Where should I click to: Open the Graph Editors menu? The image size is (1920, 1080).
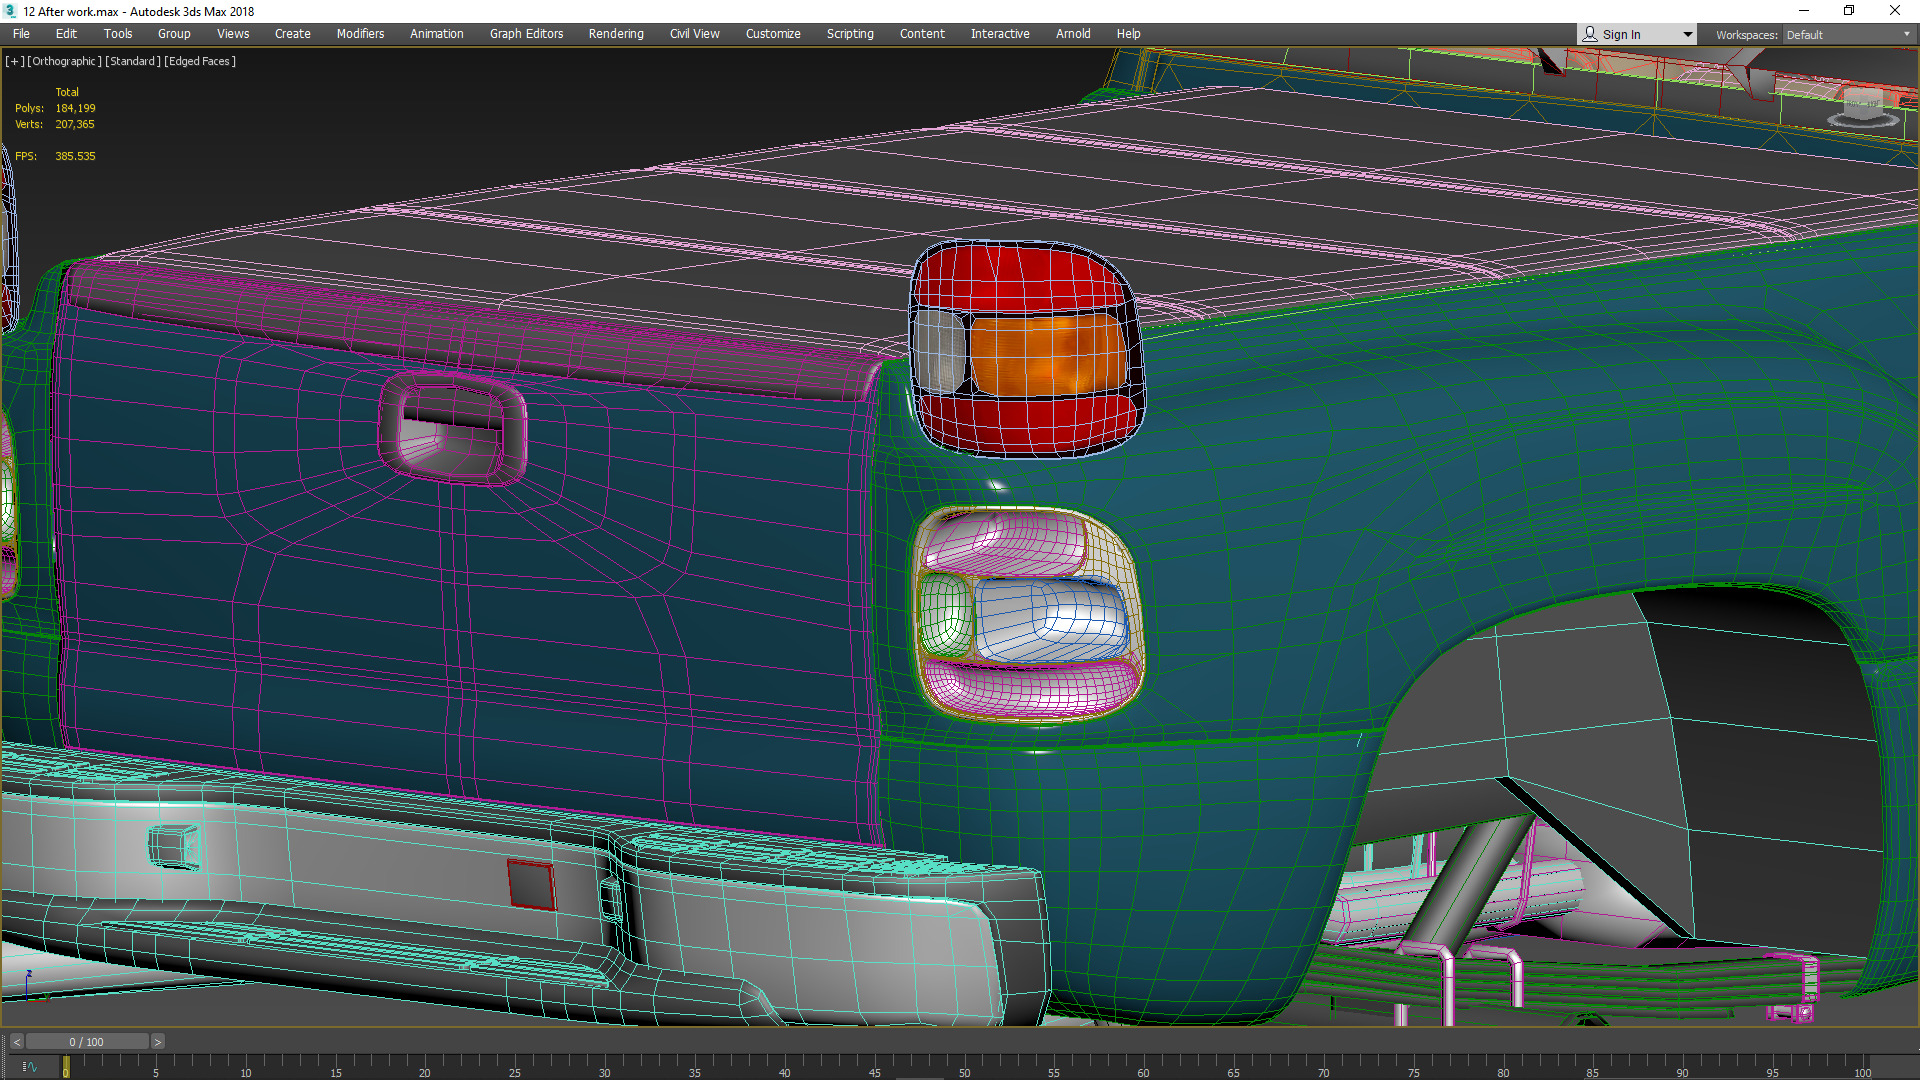tap(526, 34)
